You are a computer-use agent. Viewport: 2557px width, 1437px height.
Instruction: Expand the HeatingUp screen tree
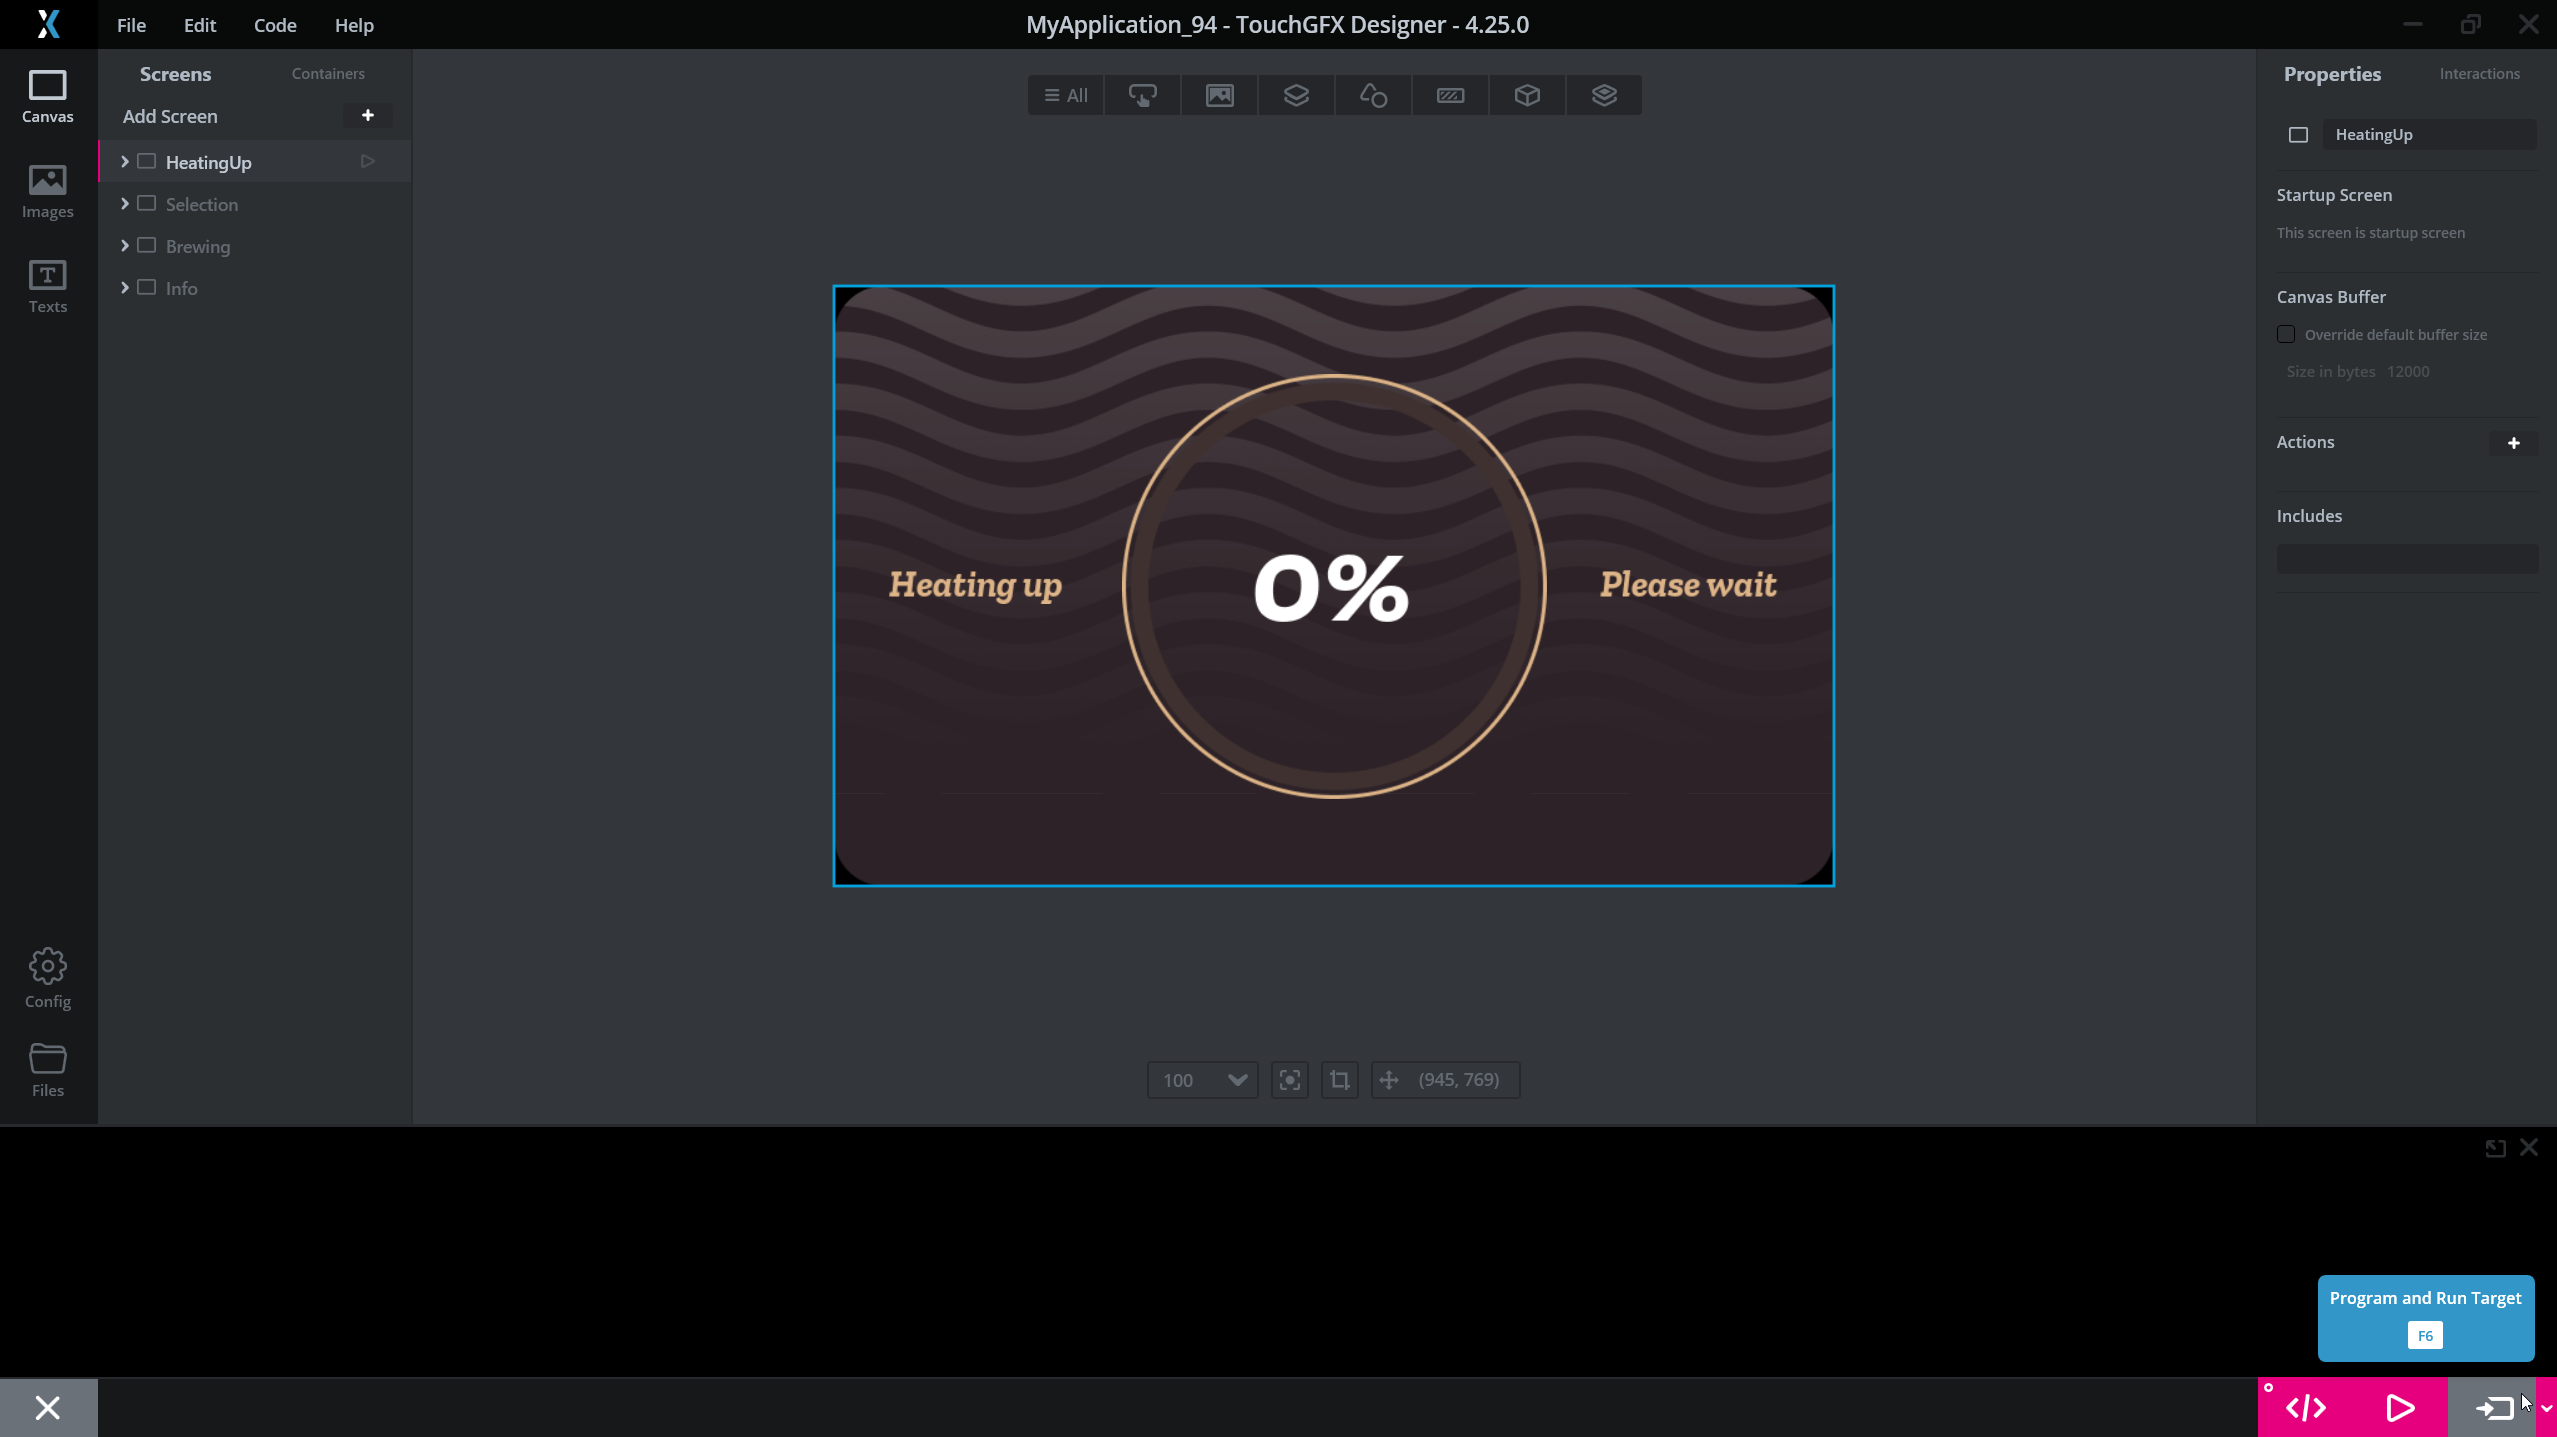pos(125,162)
